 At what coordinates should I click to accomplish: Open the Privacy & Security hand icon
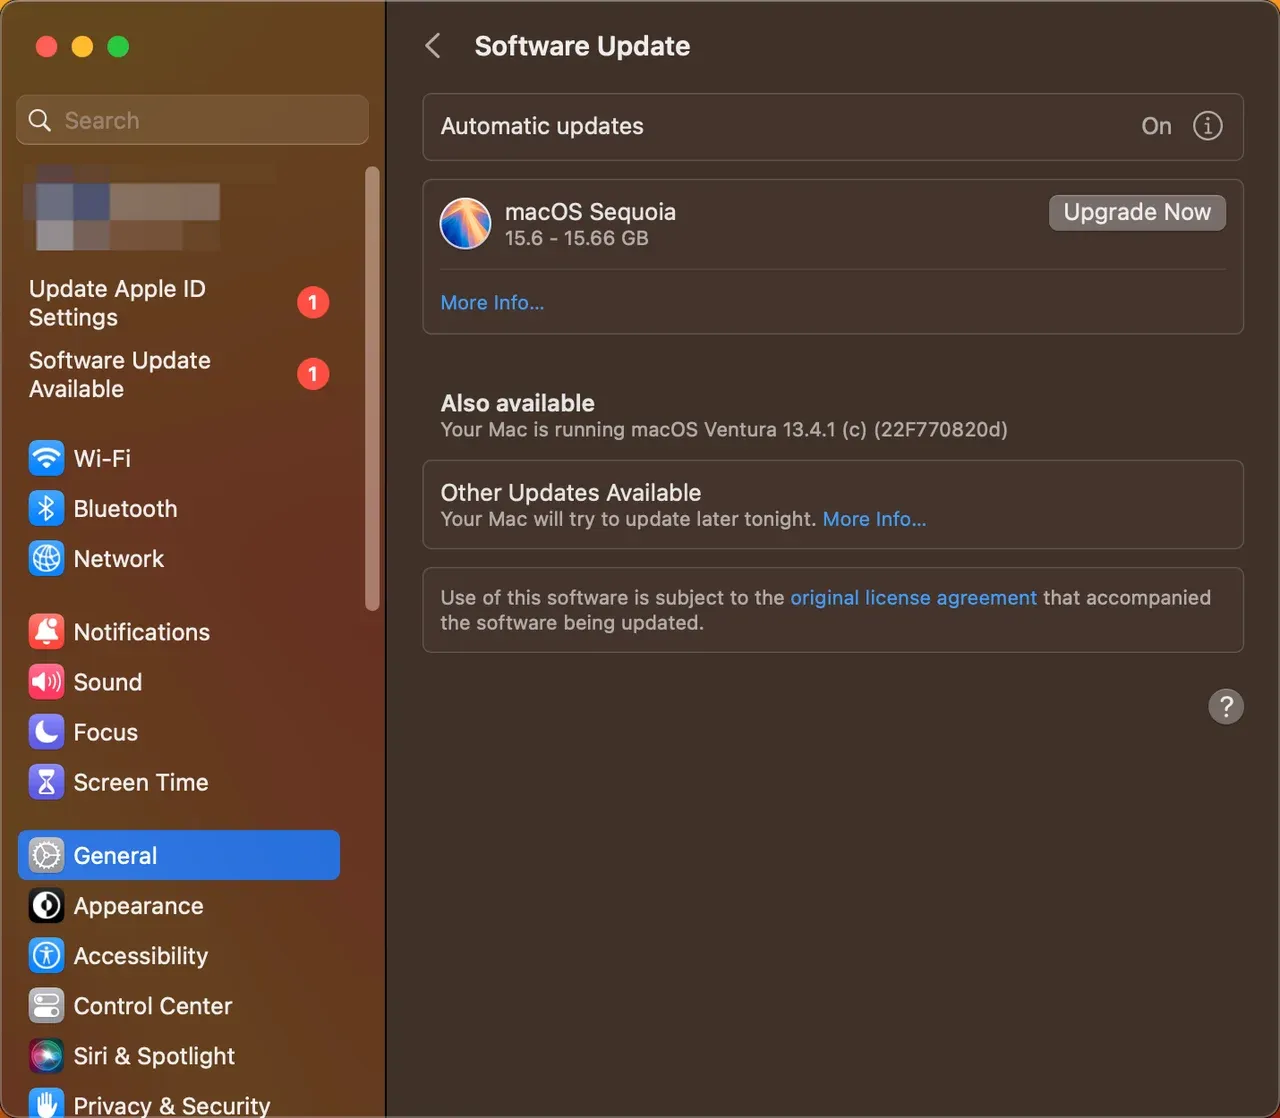click(46, 1103)
